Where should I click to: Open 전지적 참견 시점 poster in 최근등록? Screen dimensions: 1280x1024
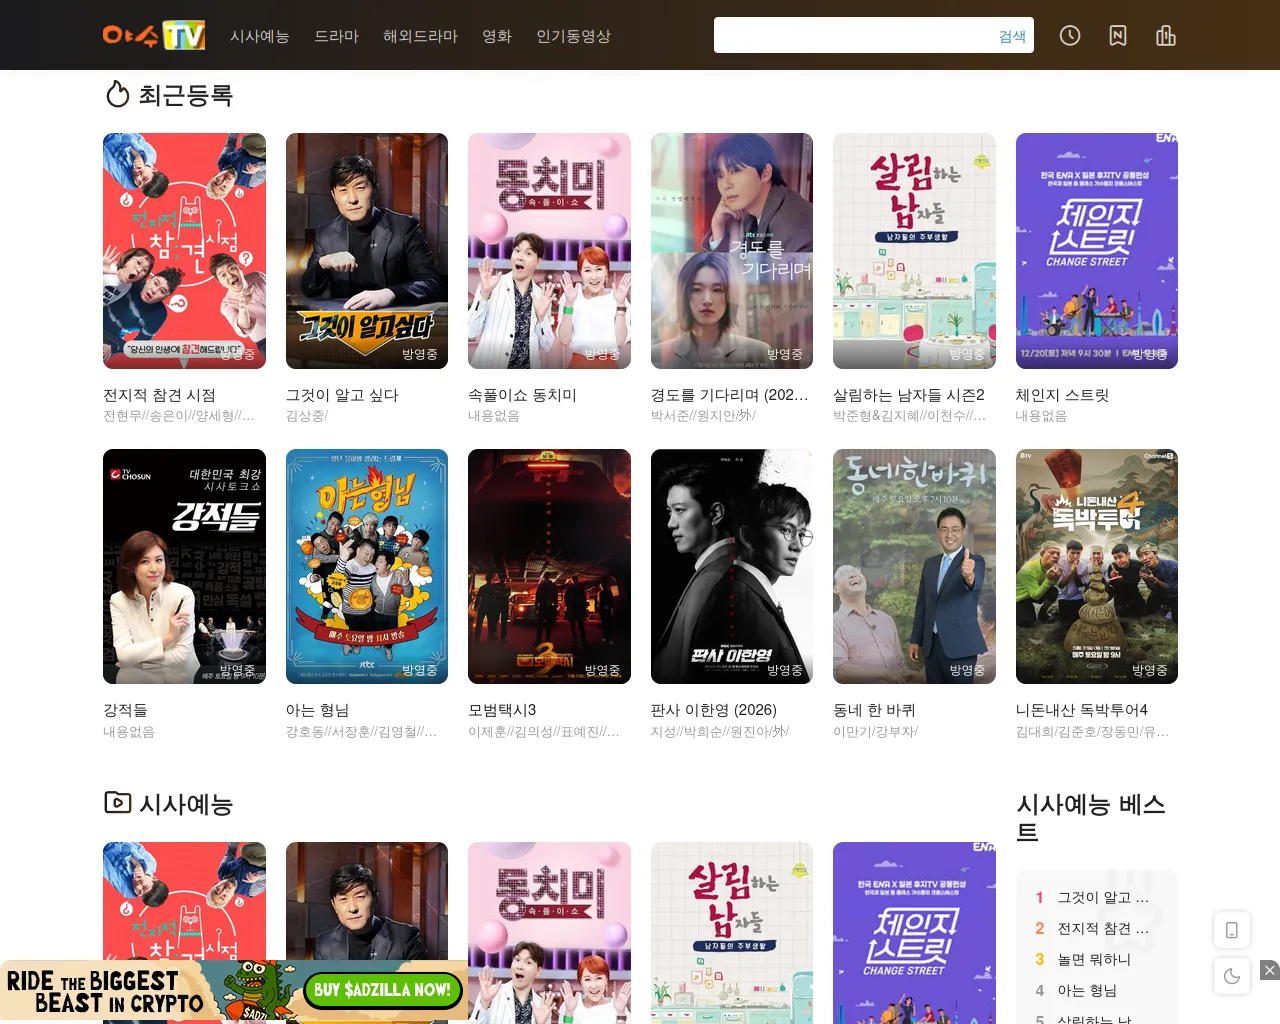tap(184, 251)
